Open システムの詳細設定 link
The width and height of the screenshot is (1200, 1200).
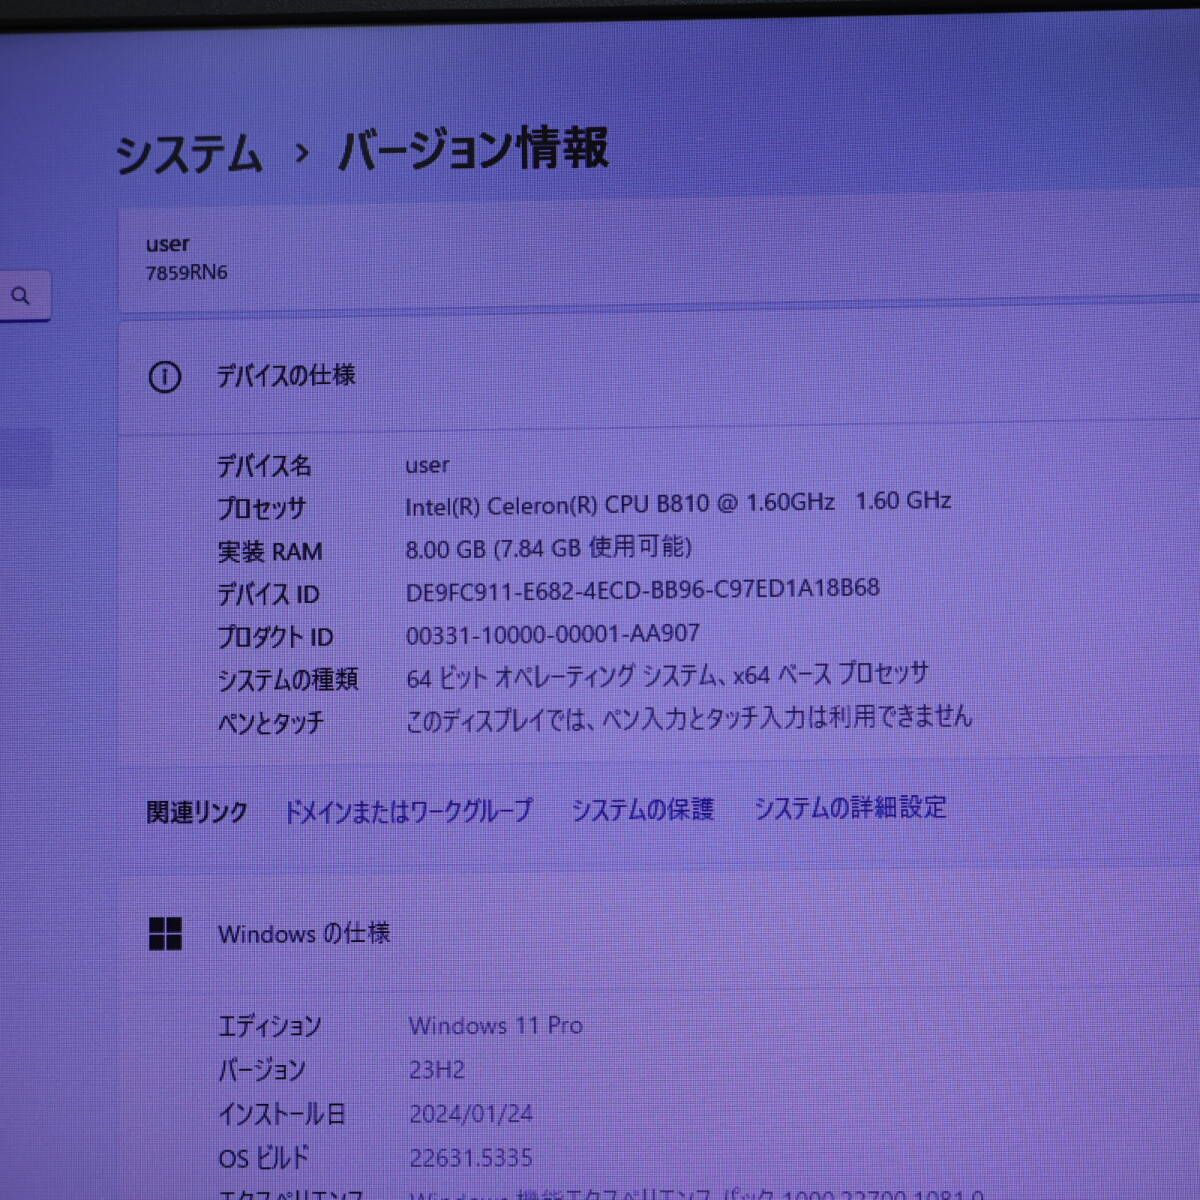click(x=850, y=807)
